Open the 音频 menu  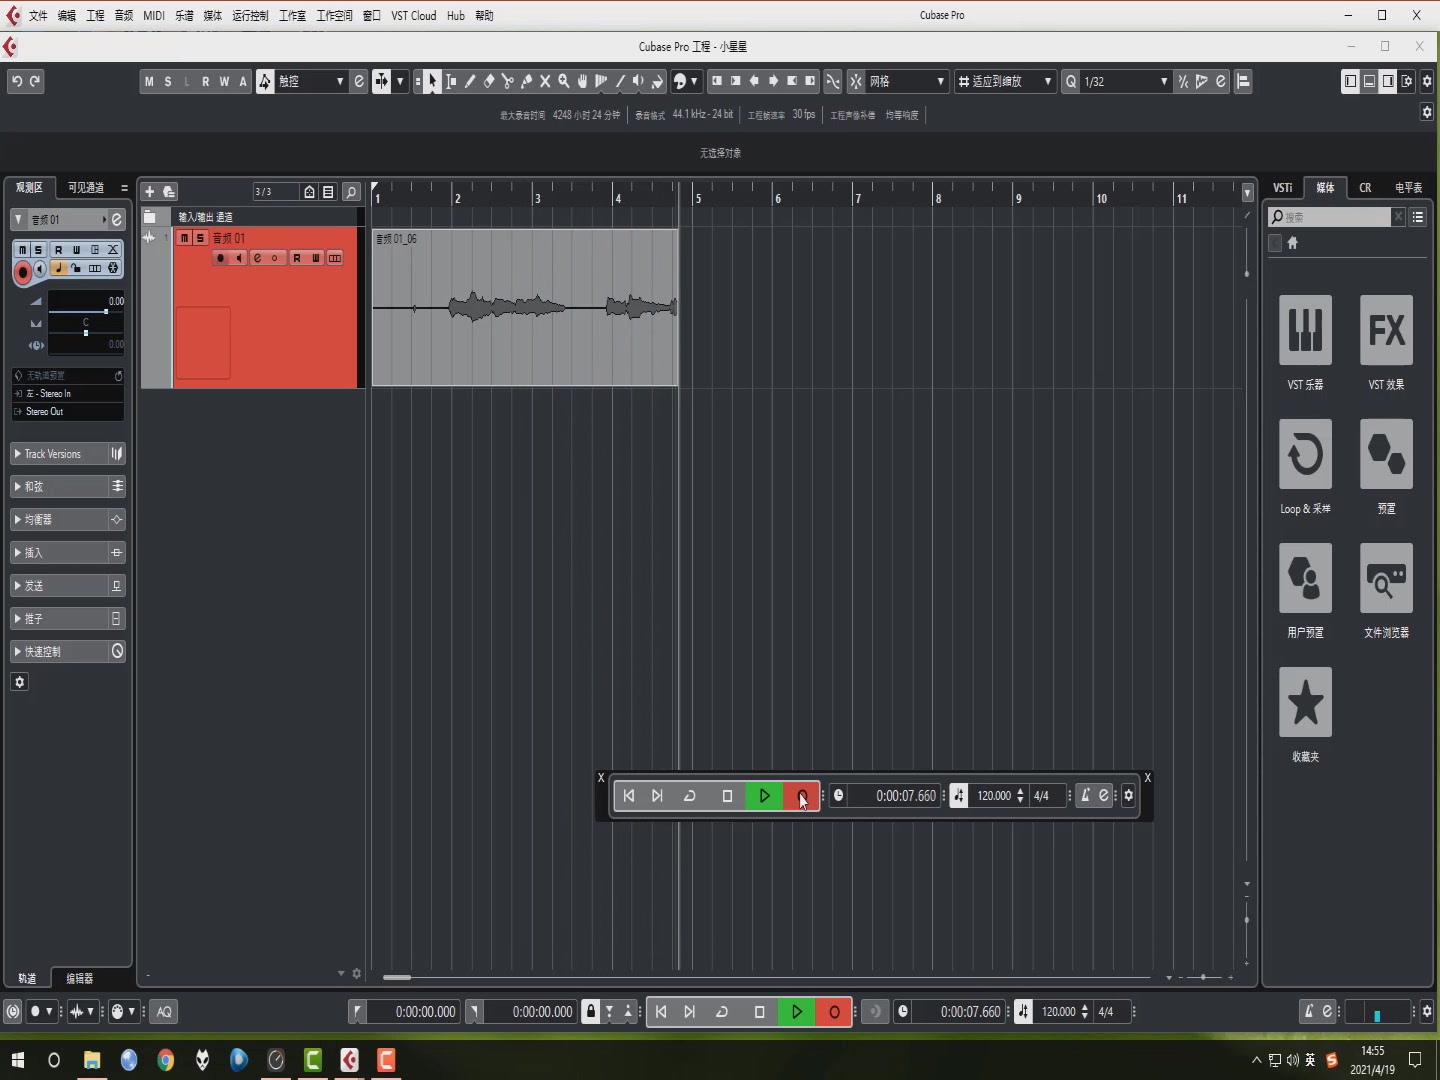click(x=124, y=15)
